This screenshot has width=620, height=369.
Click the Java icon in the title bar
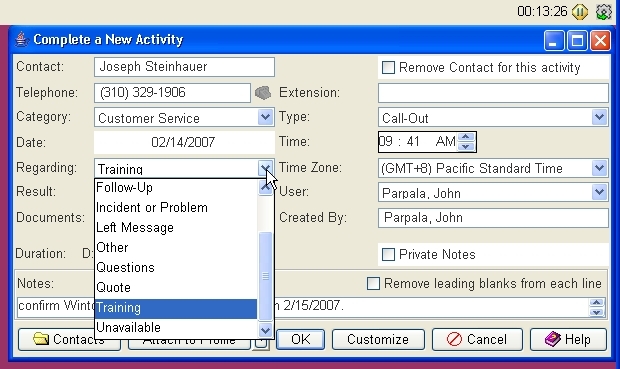(x=22, y=40)
